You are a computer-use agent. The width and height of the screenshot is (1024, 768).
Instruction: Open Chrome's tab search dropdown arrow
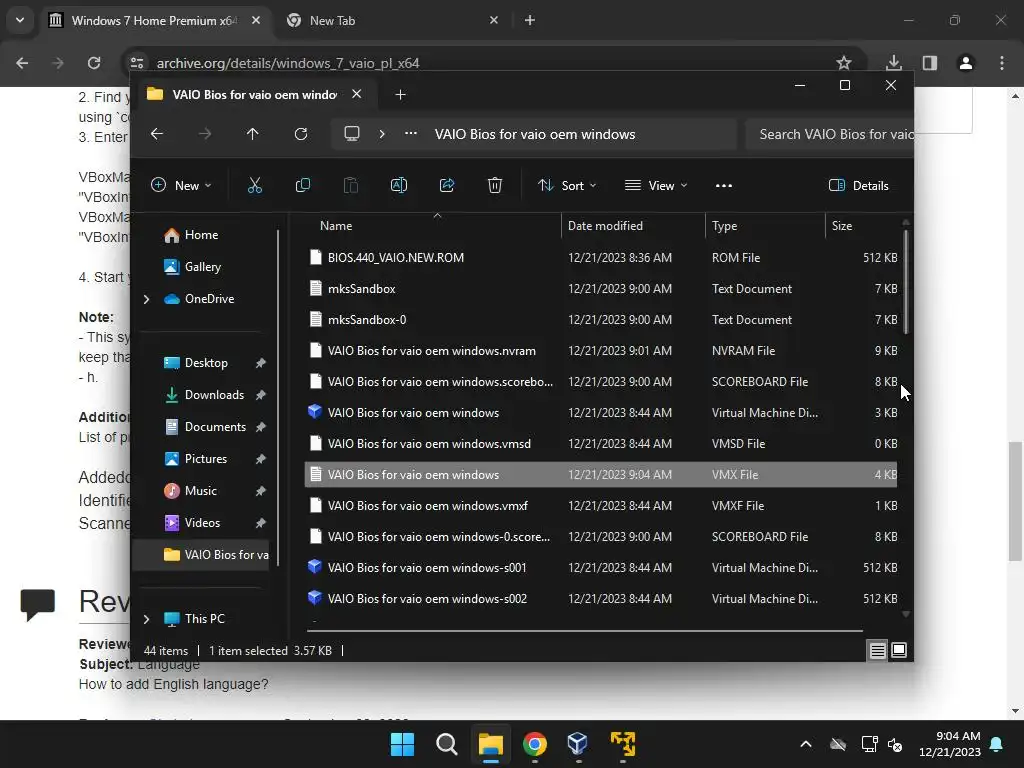pos(20,20)
